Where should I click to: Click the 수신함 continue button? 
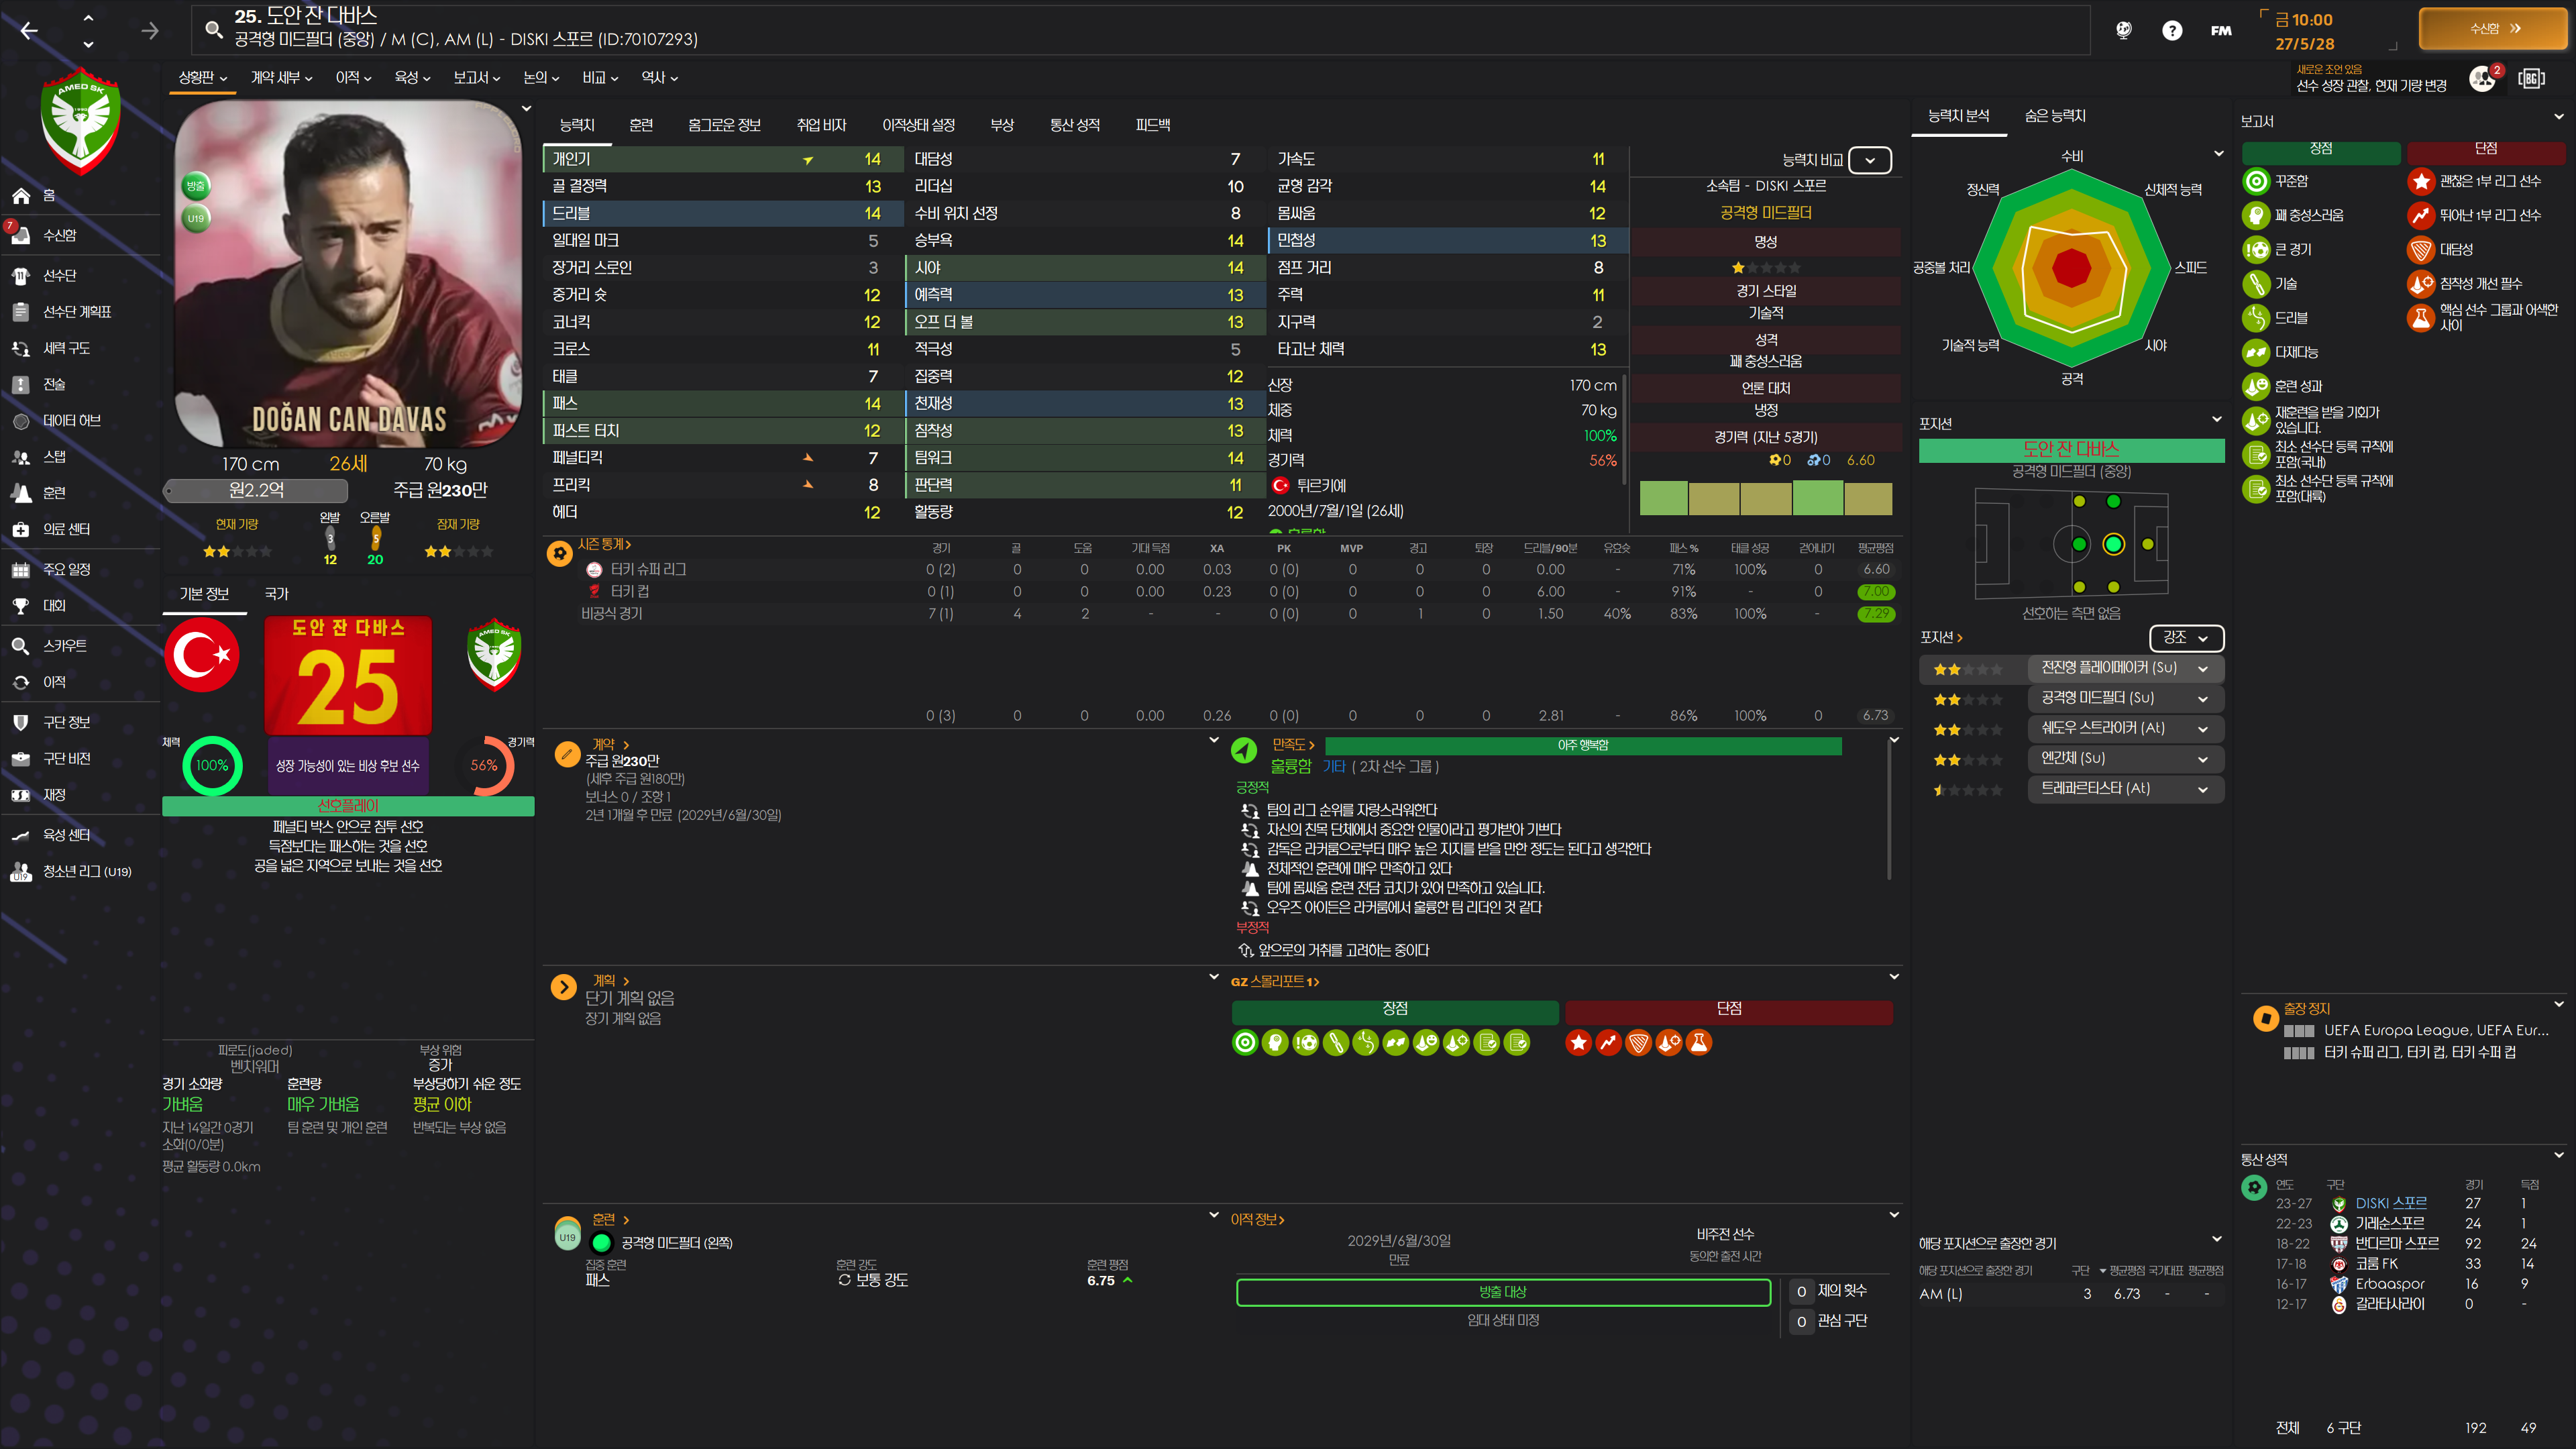2493,29
